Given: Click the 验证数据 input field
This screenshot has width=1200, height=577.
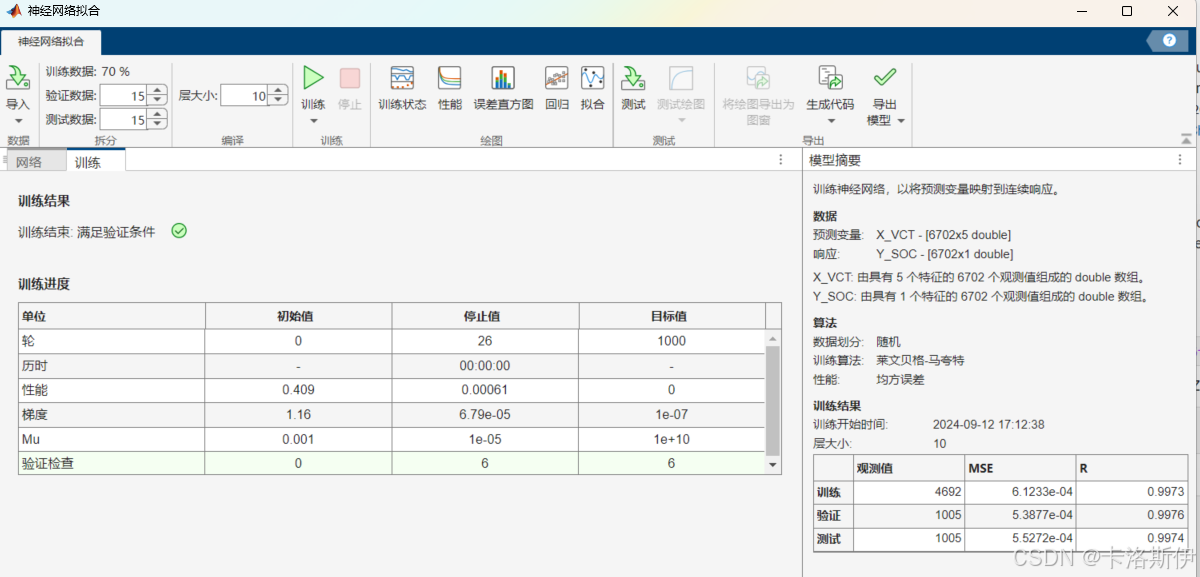Looking at the screenshot, I should 124,96.
